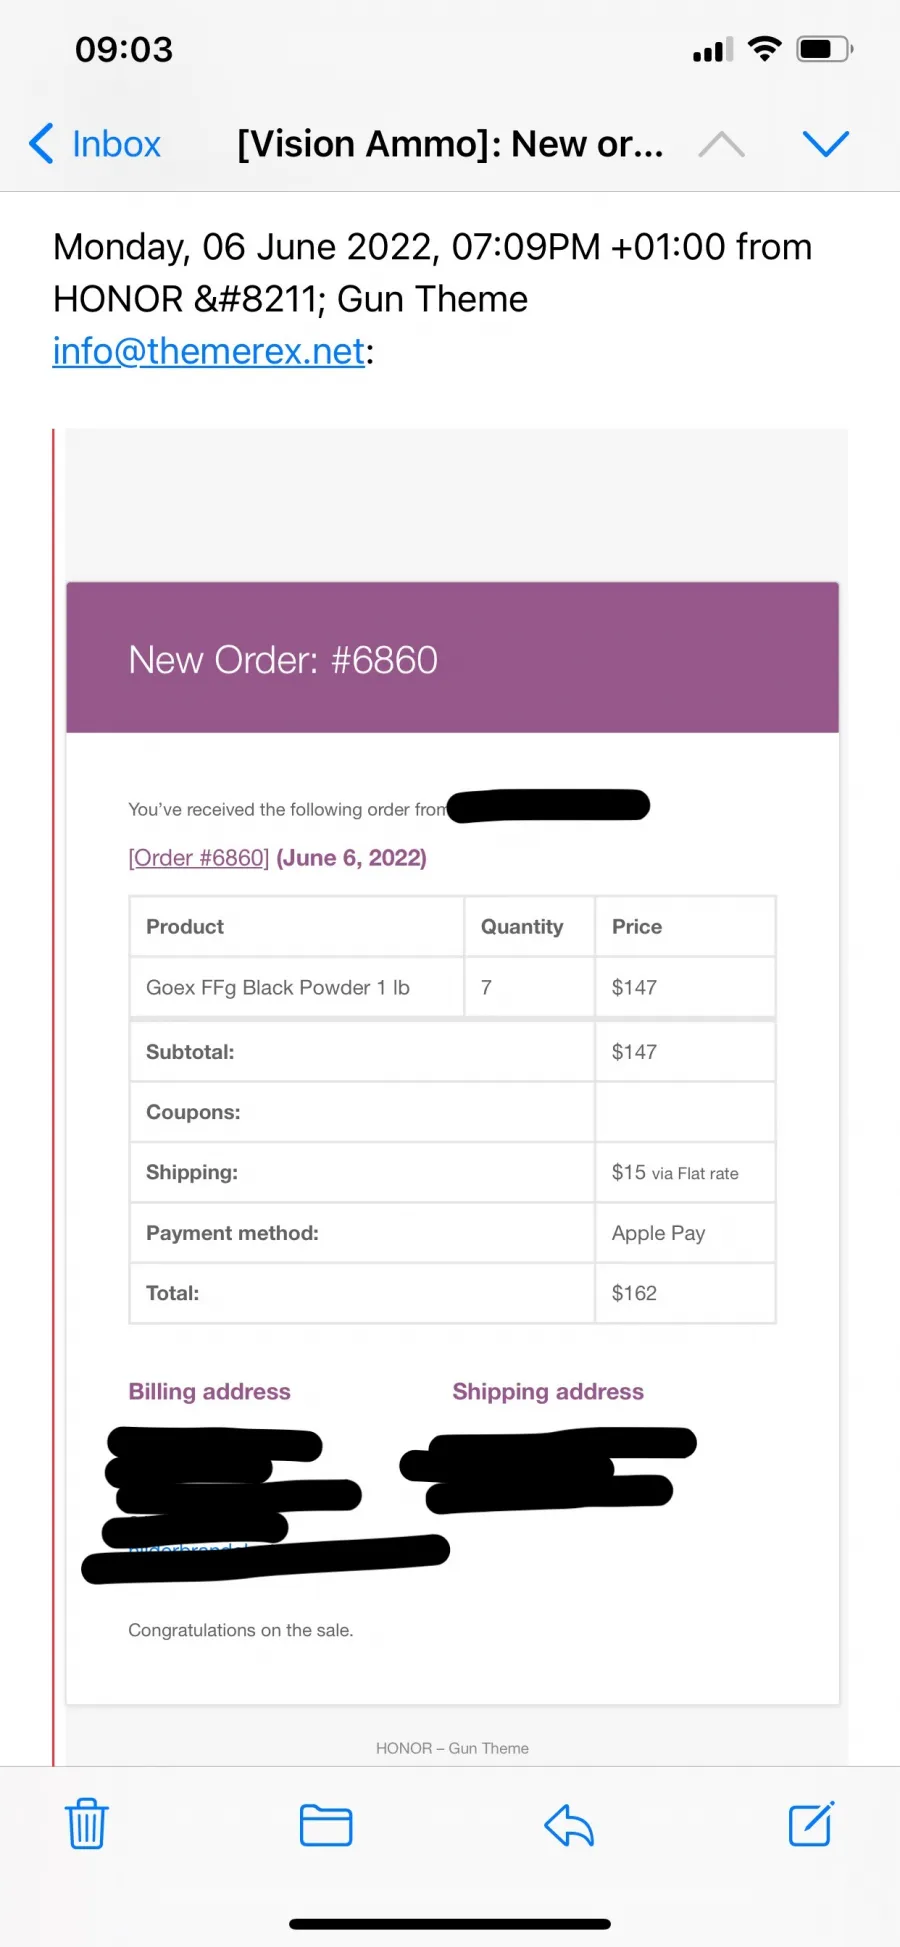Tap the New Order: #6860 purple header
This screenshot has width=900, height=1947.
tap(452, 658)
